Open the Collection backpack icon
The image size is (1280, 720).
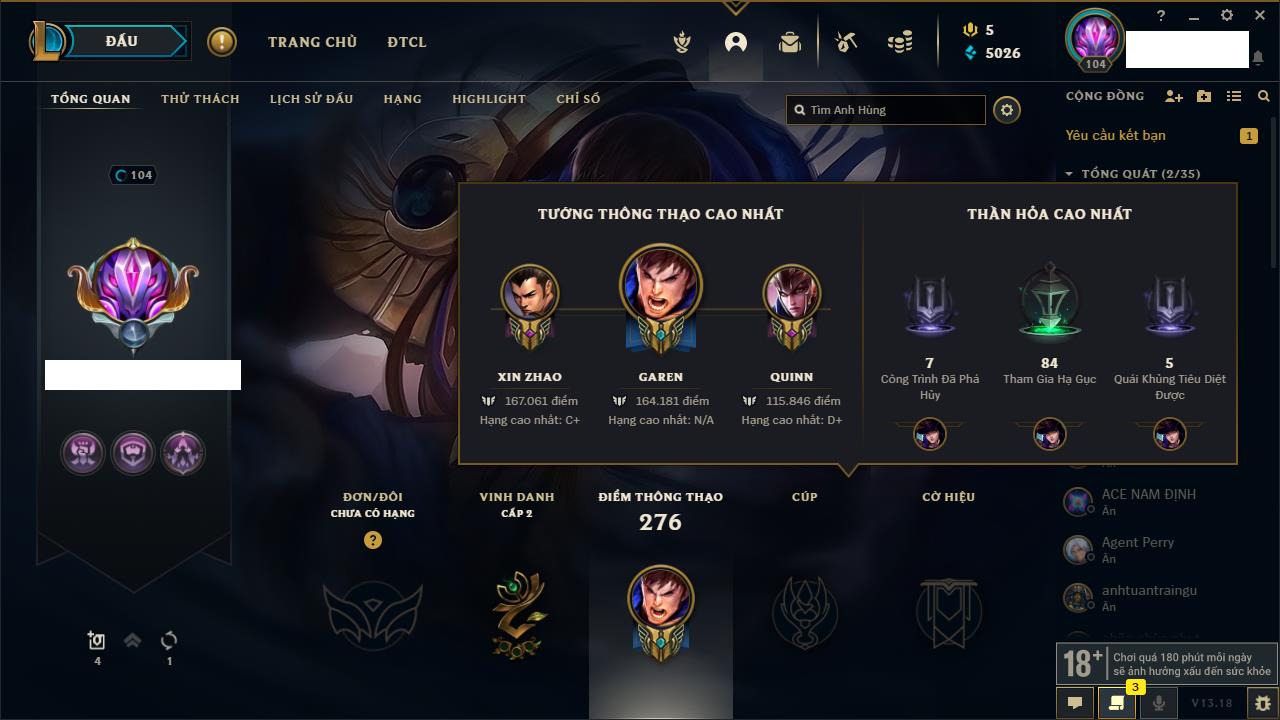tap(790, 42)
